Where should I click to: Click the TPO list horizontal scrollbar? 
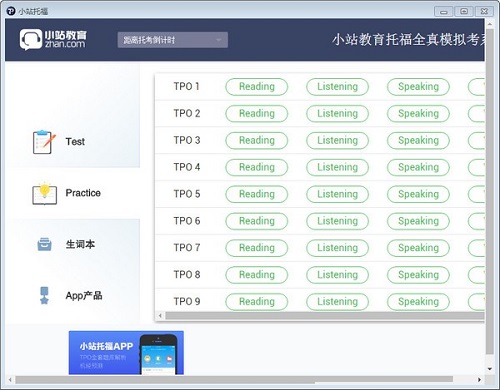325,316
